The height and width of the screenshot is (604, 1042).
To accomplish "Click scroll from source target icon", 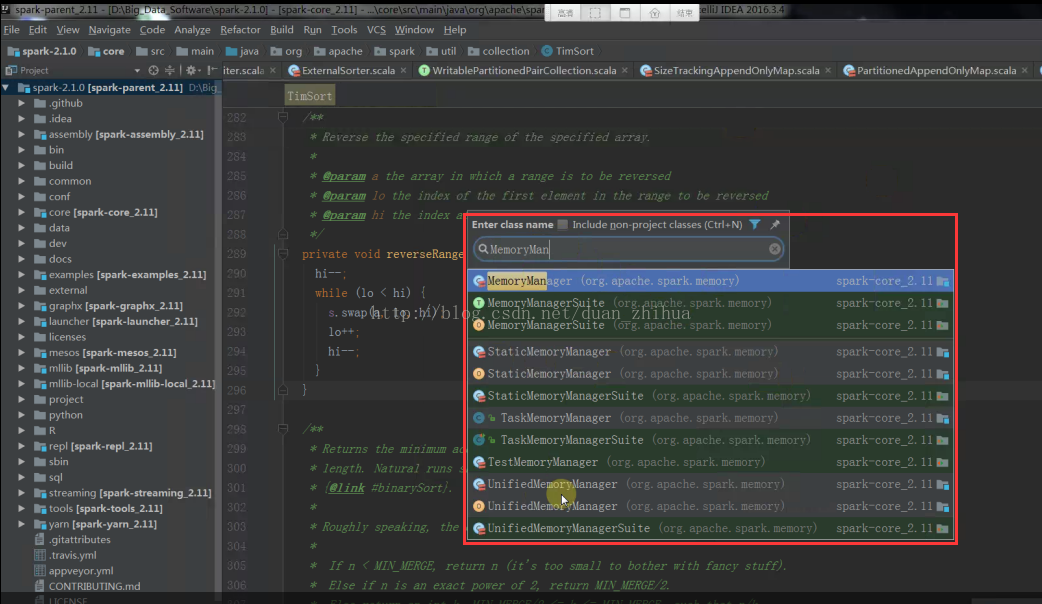I will (x=154, y=70).
